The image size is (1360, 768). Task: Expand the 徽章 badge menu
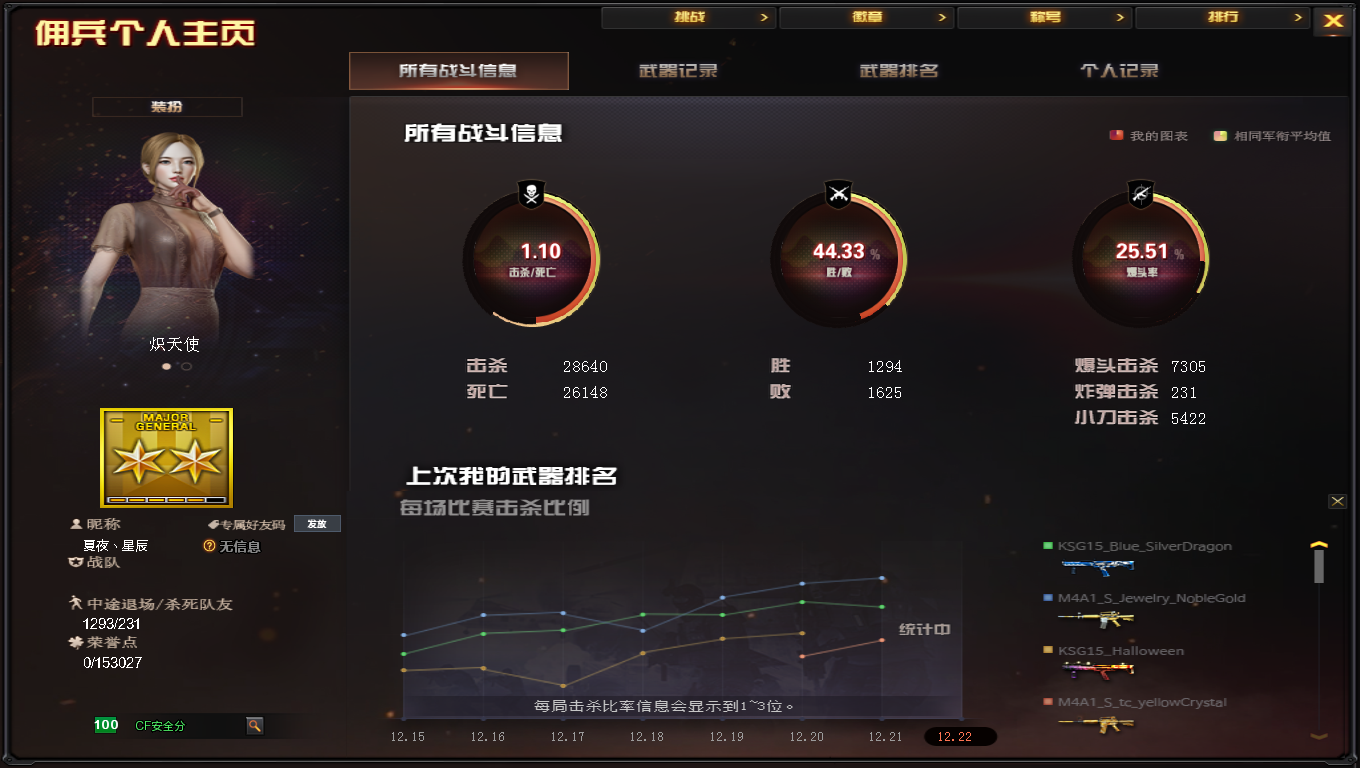pos(866,17)
